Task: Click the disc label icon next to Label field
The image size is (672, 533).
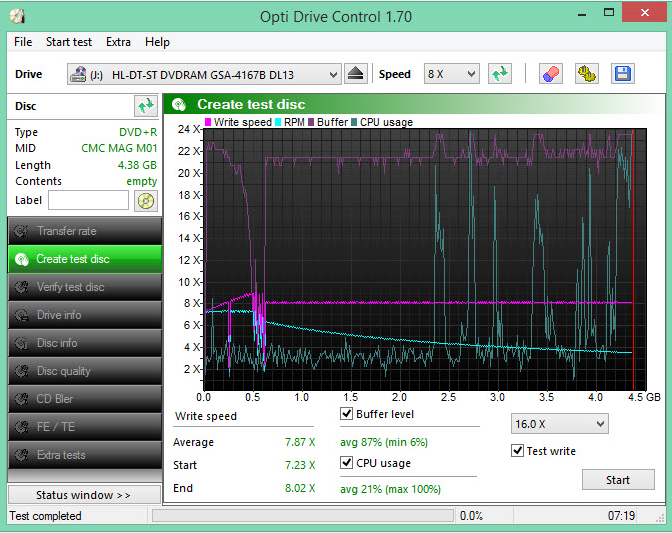Action: click(146, 201)
